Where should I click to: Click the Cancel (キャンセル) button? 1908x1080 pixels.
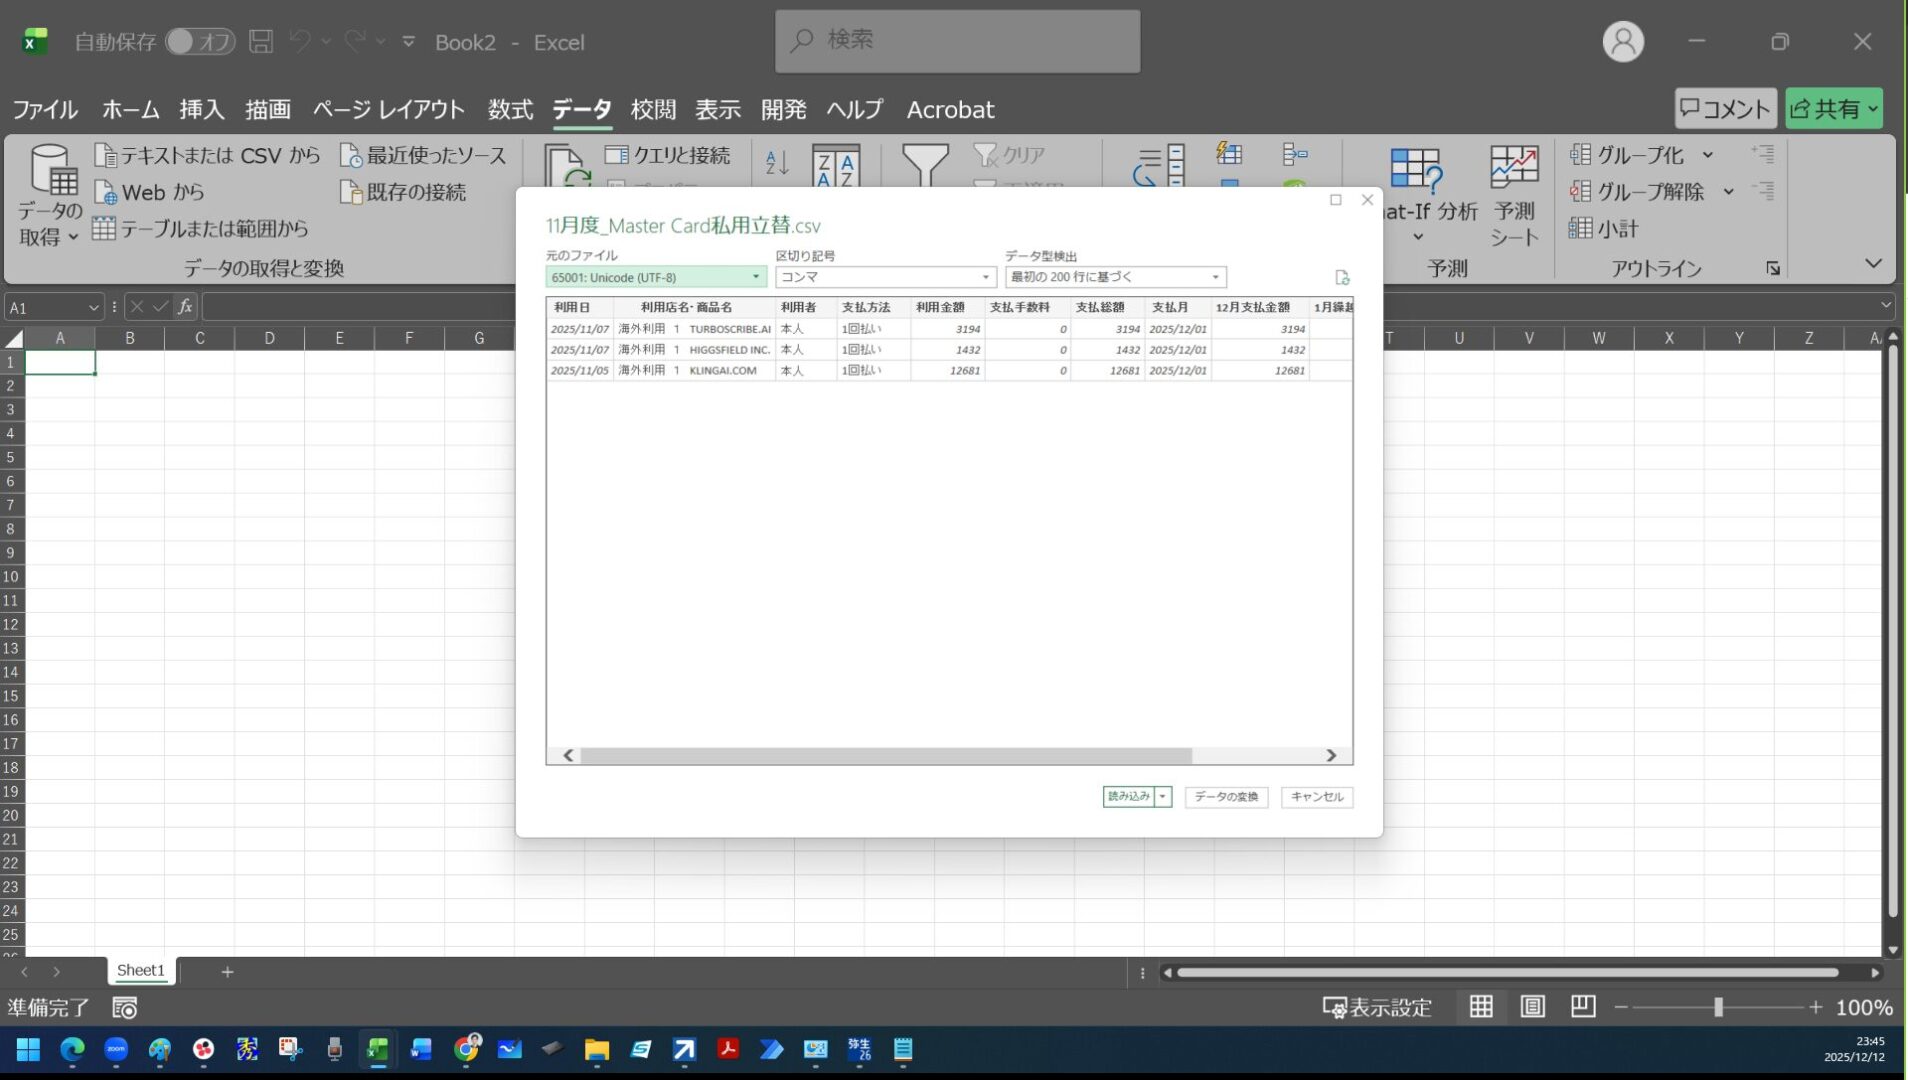(x=1316, y=797)
